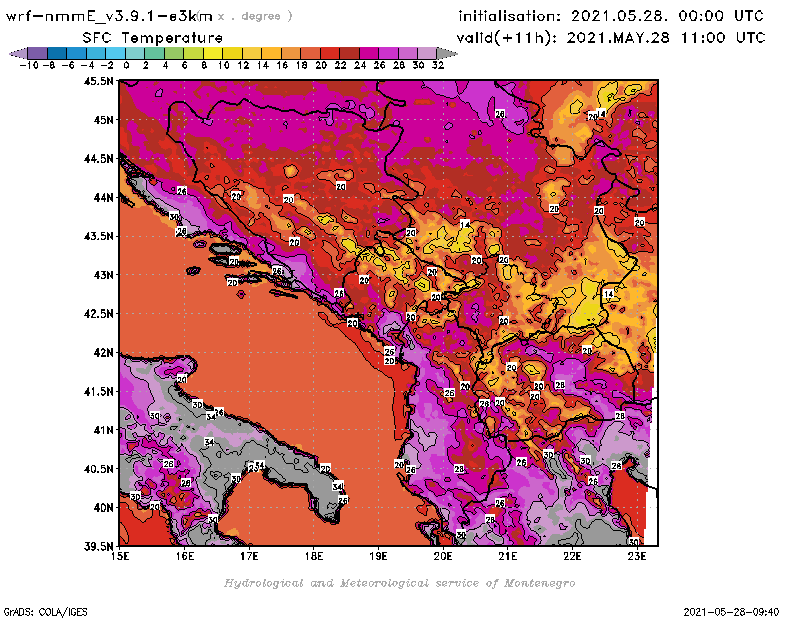Click the 43.5N latitude axis label
This screenshot has height=618, width=800.
98,236
